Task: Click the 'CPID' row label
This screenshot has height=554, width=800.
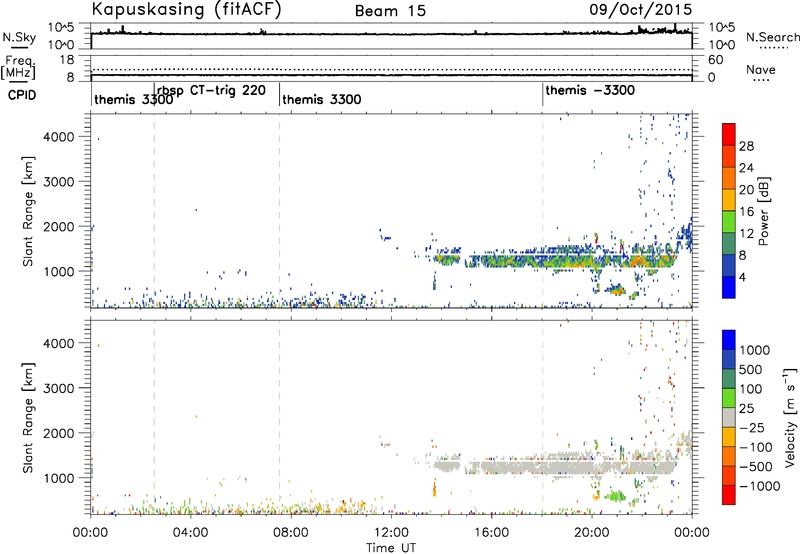Action: click(22, 95)
